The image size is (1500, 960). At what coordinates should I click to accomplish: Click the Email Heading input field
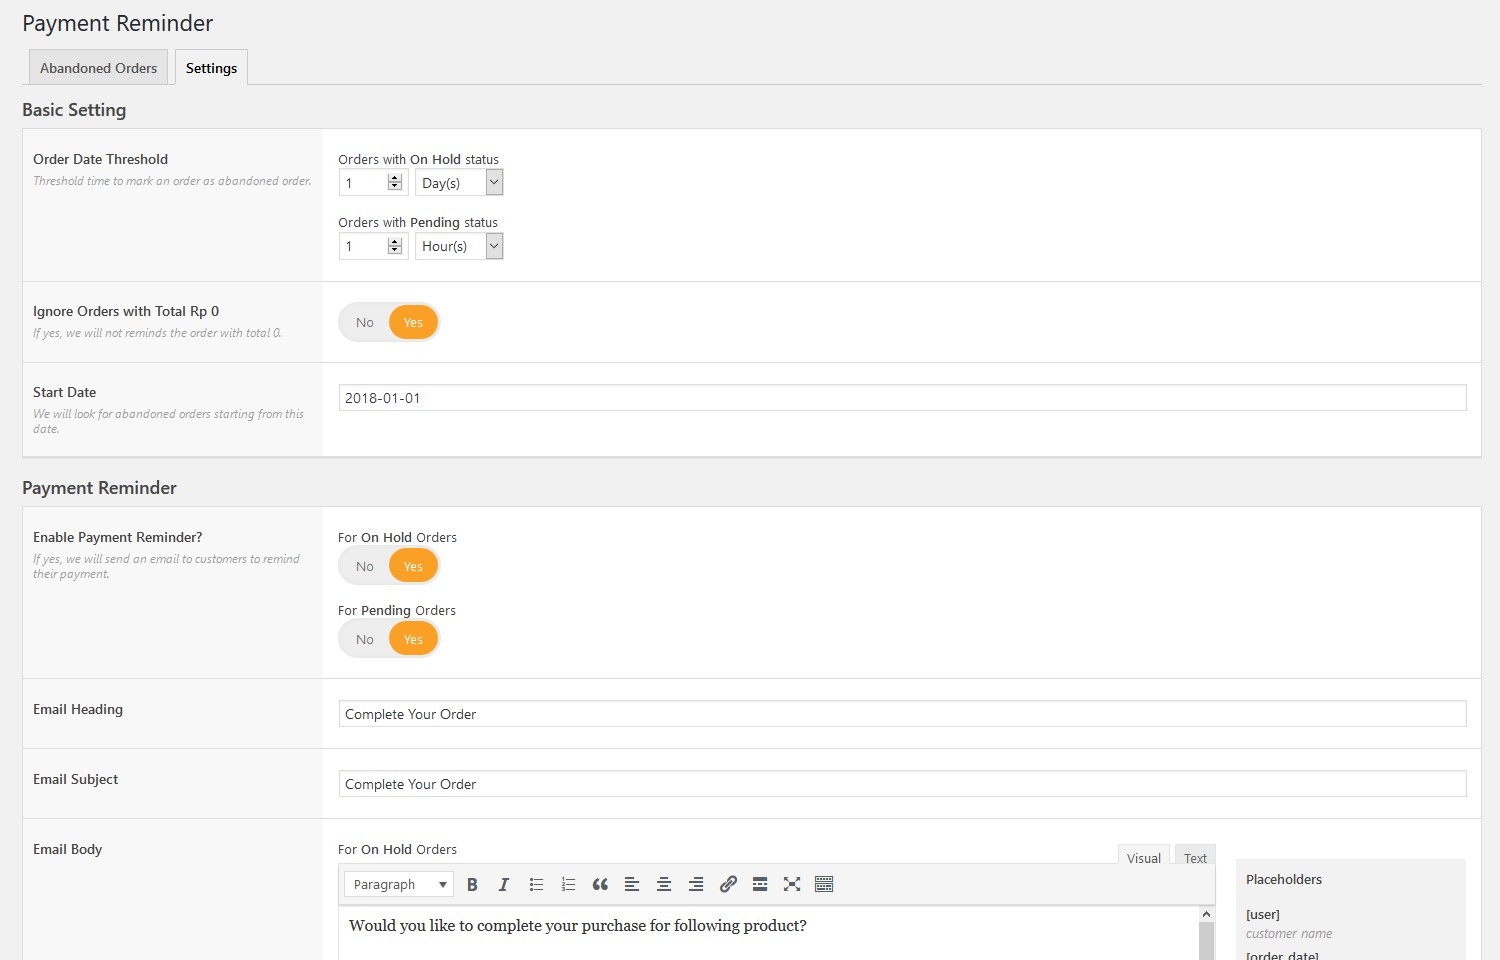point(902,714)
